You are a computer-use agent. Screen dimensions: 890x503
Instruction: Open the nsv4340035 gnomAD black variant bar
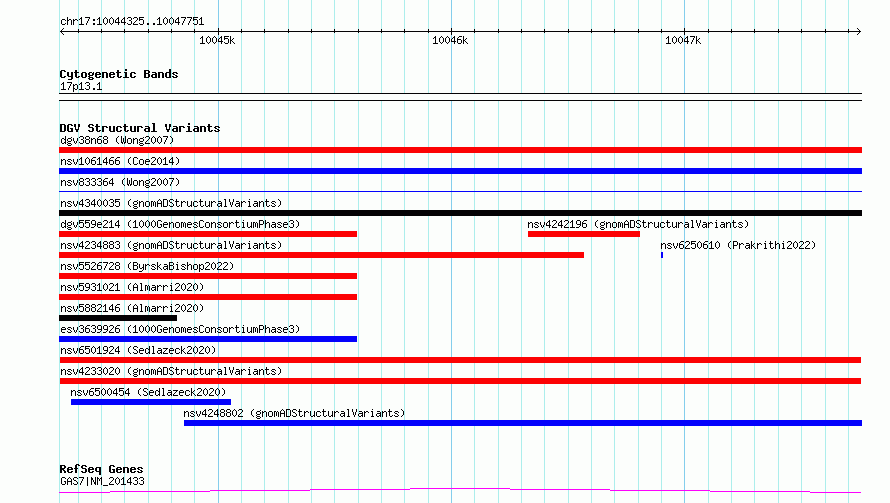[x=460, y=213]
